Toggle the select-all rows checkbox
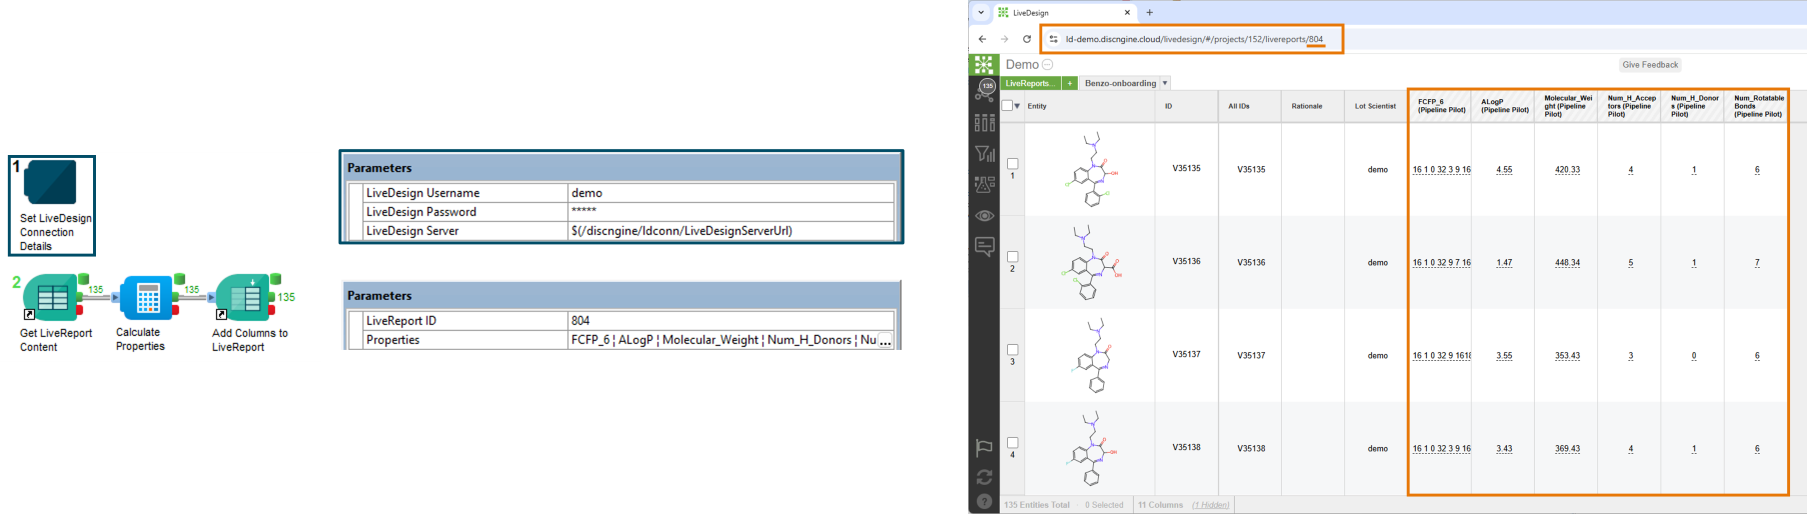This screenshot has width=1807, height=514. pyautogui.click(x=1007, y=105)
